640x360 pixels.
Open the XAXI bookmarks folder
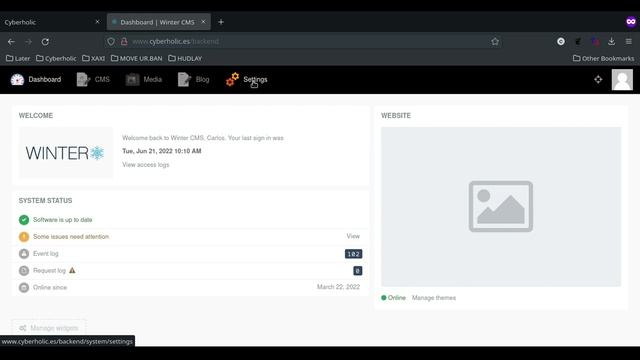pos(93,58)
